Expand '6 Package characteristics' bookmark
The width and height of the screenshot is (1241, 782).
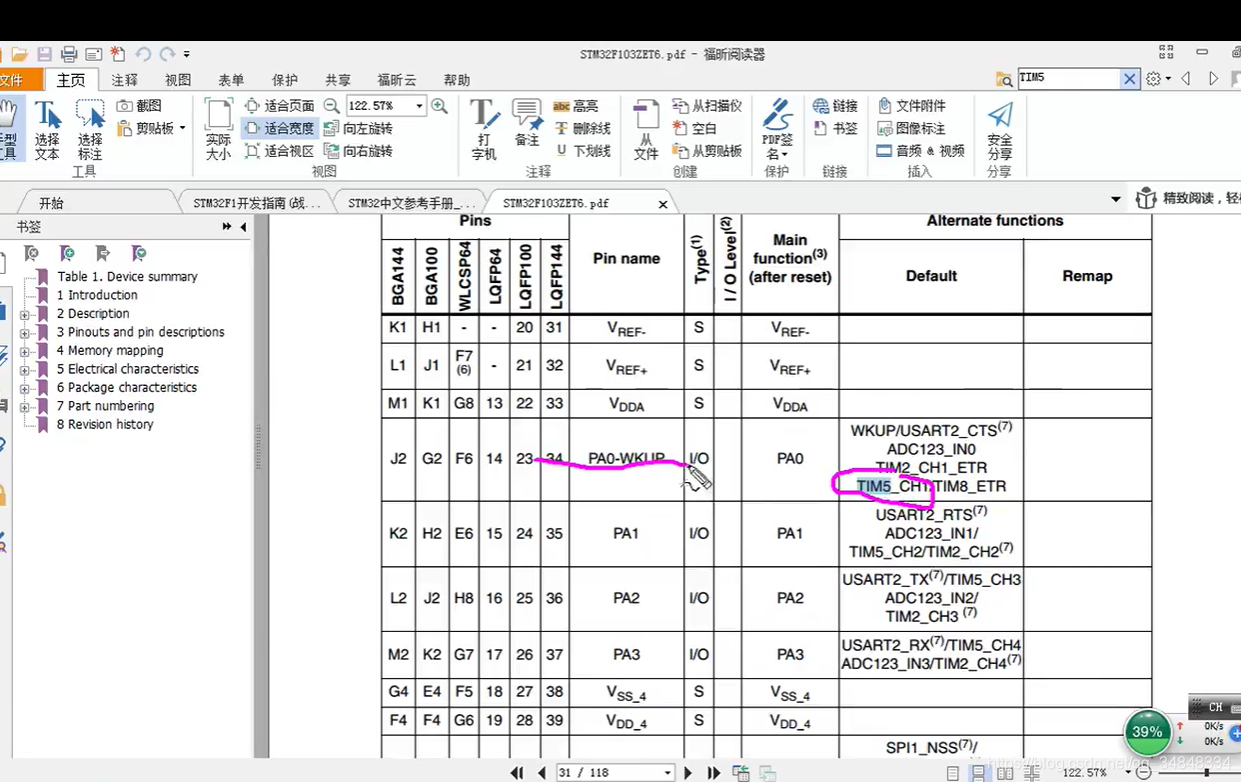(25, 388)
